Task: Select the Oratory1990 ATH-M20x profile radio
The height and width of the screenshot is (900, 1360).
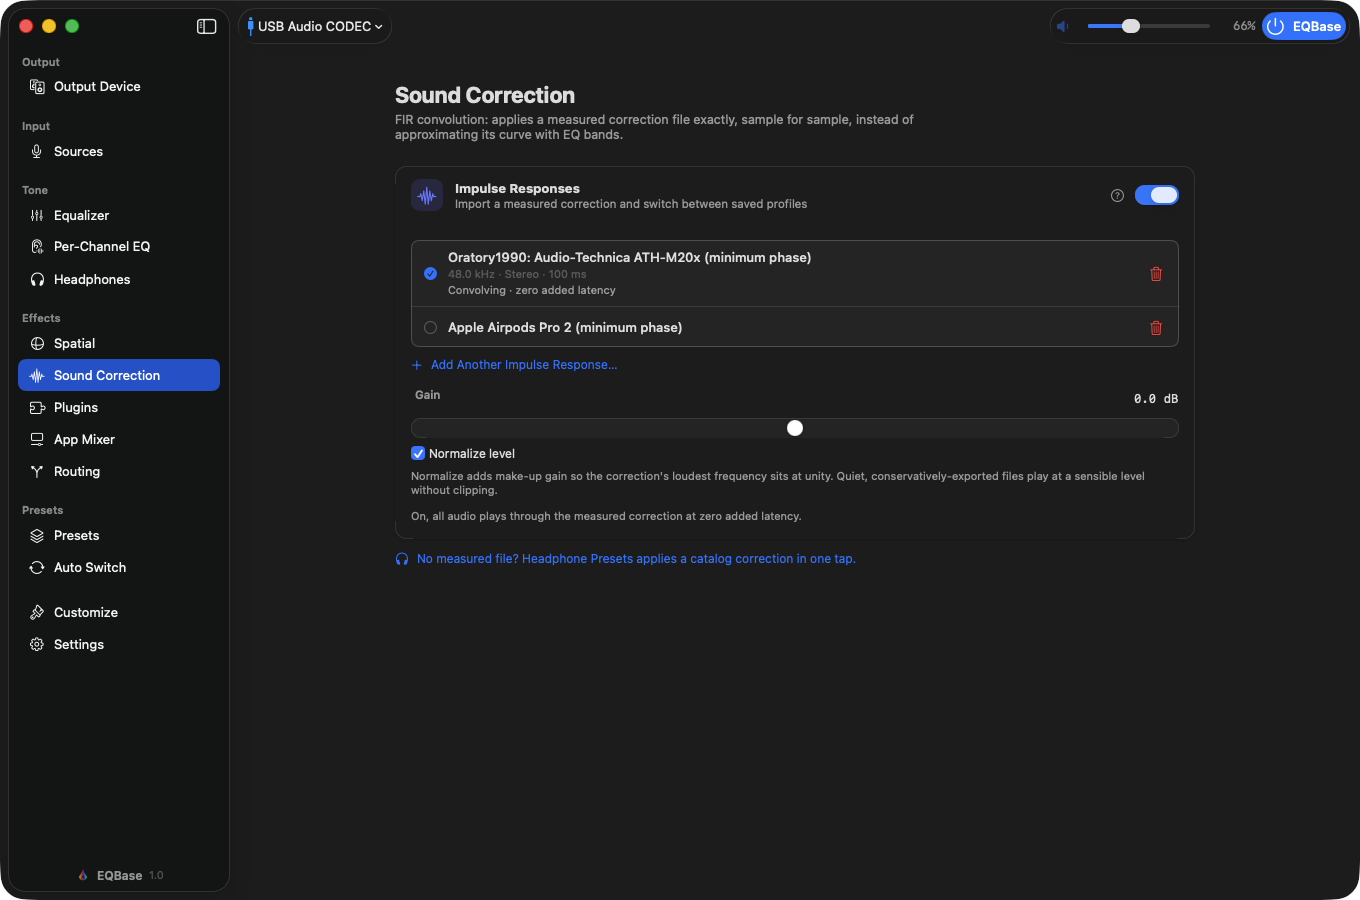Action: click(430, 274)
